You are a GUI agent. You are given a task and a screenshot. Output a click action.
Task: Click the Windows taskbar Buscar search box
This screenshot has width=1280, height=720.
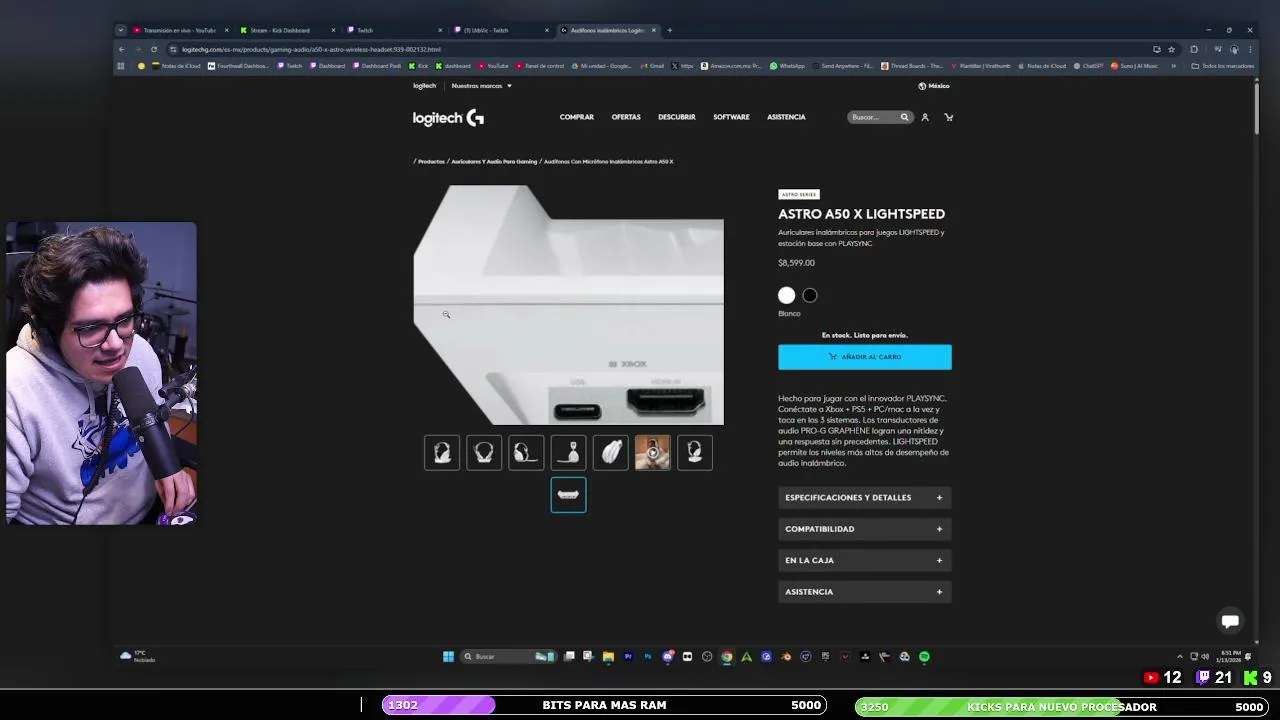point(508,657)
